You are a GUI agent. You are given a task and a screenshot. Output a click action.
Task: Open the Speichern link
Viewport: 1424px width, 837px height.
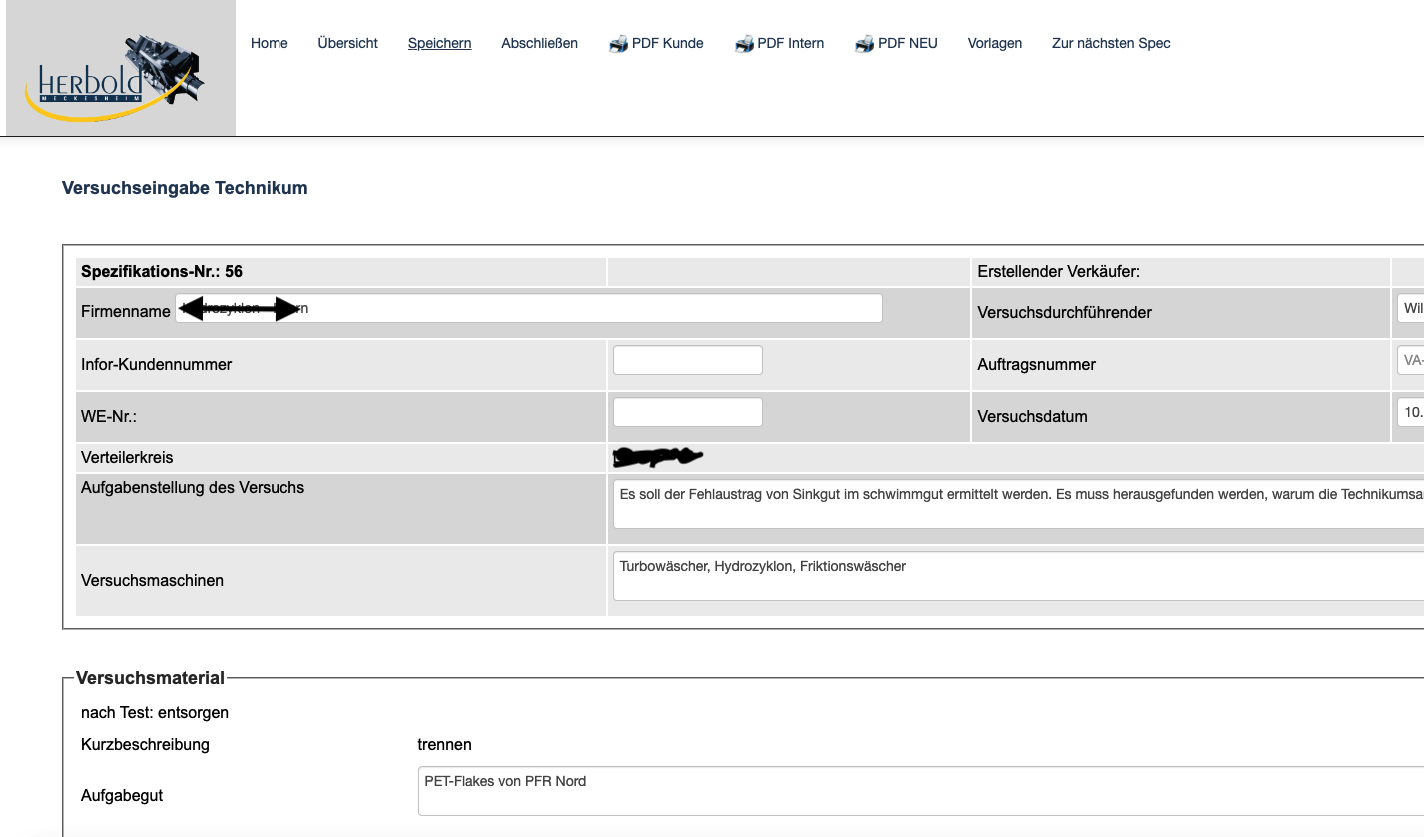439,43
